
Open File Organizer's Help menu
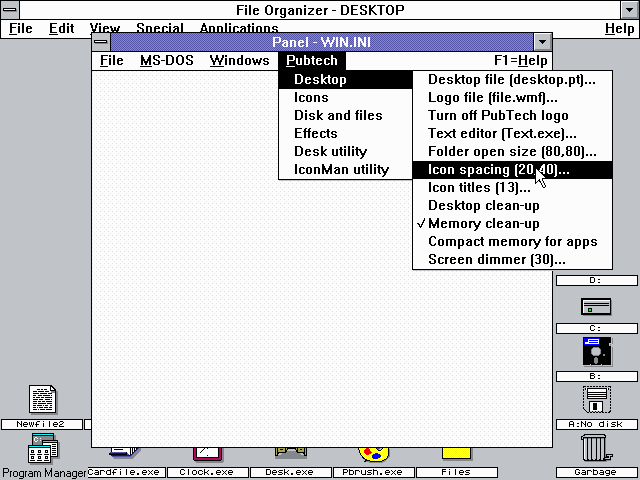tap(620, 29)
